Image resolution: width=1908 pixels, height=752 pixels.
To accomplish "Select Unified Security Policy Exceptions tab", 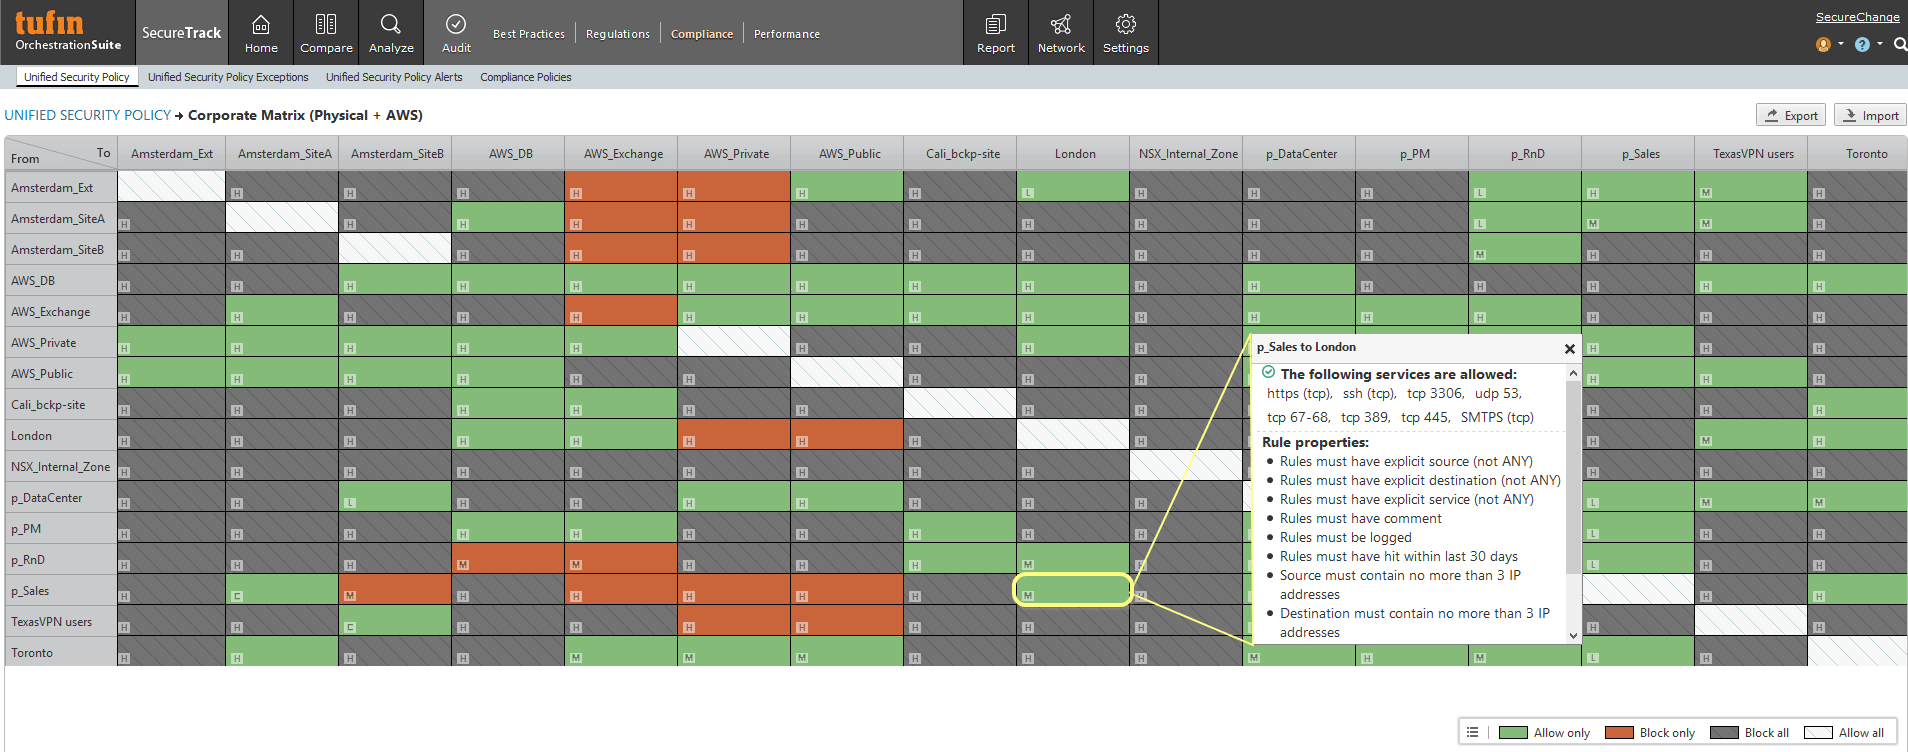I will (x=228, y=77).
